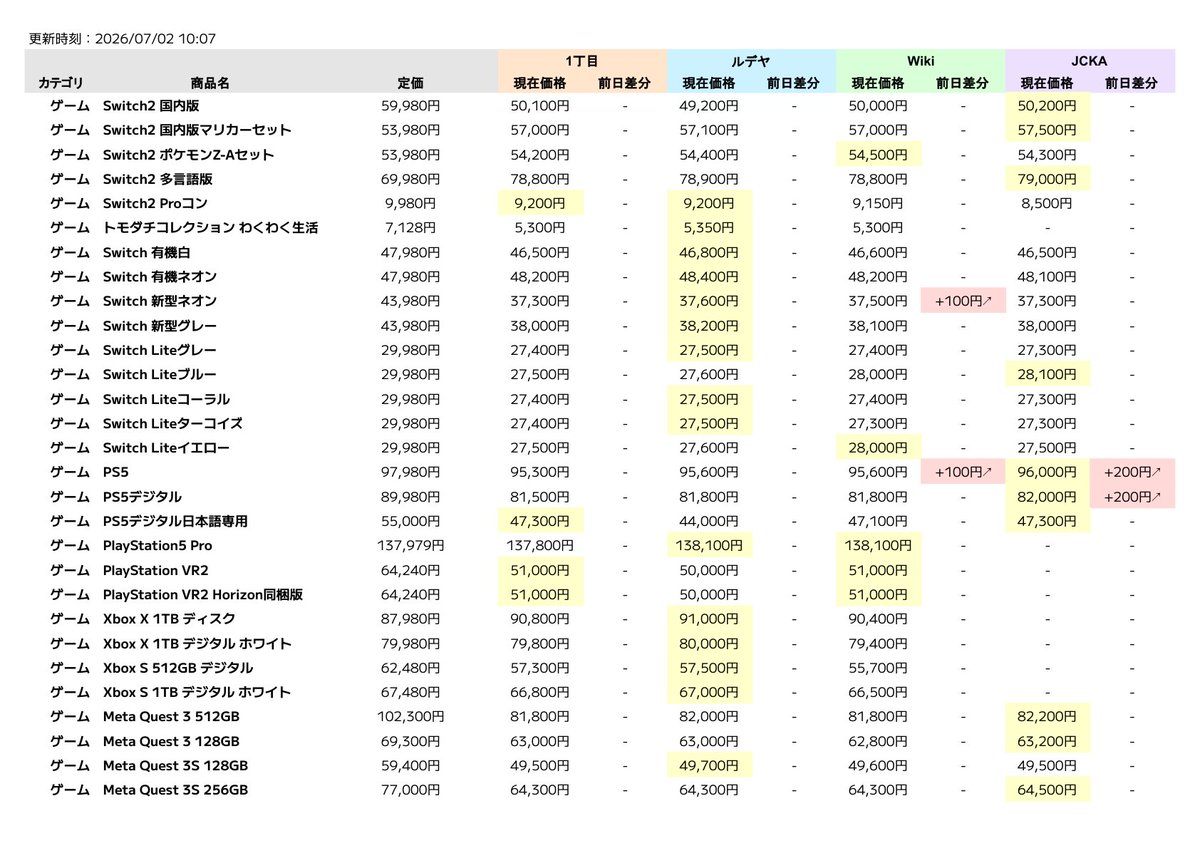This screenshot has height=848, width=1200.
Task: Click the ルデヤ price 44,000円
Action: click(709, 521)
